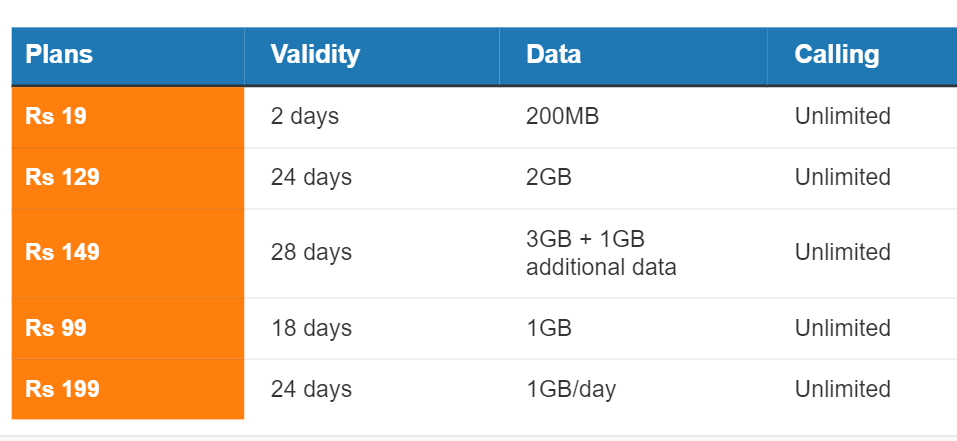The width and height of the screenshot is (957, 441).
Task: Click the 200MB data cell
Action: (562, 117)
